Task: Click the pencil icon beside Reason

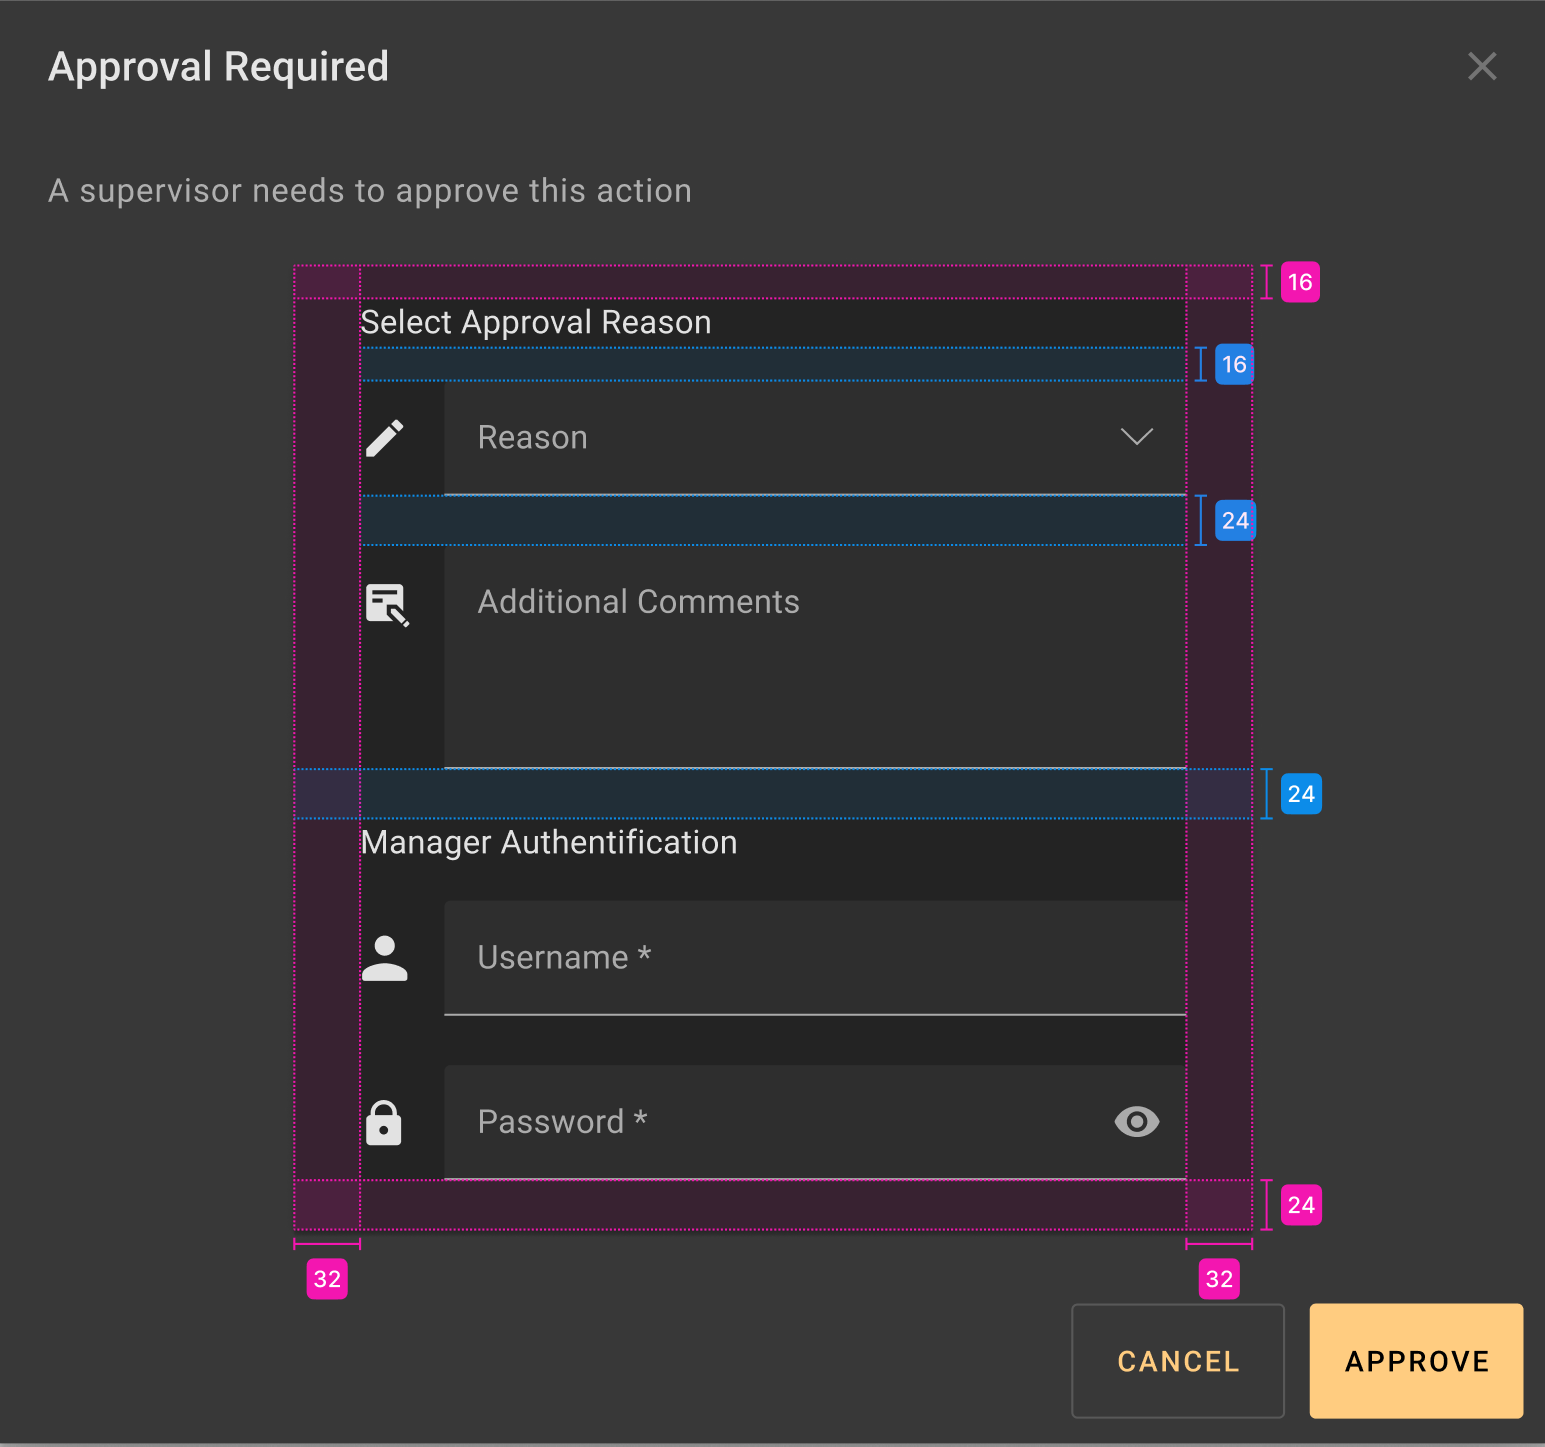Action: [385, 438]
